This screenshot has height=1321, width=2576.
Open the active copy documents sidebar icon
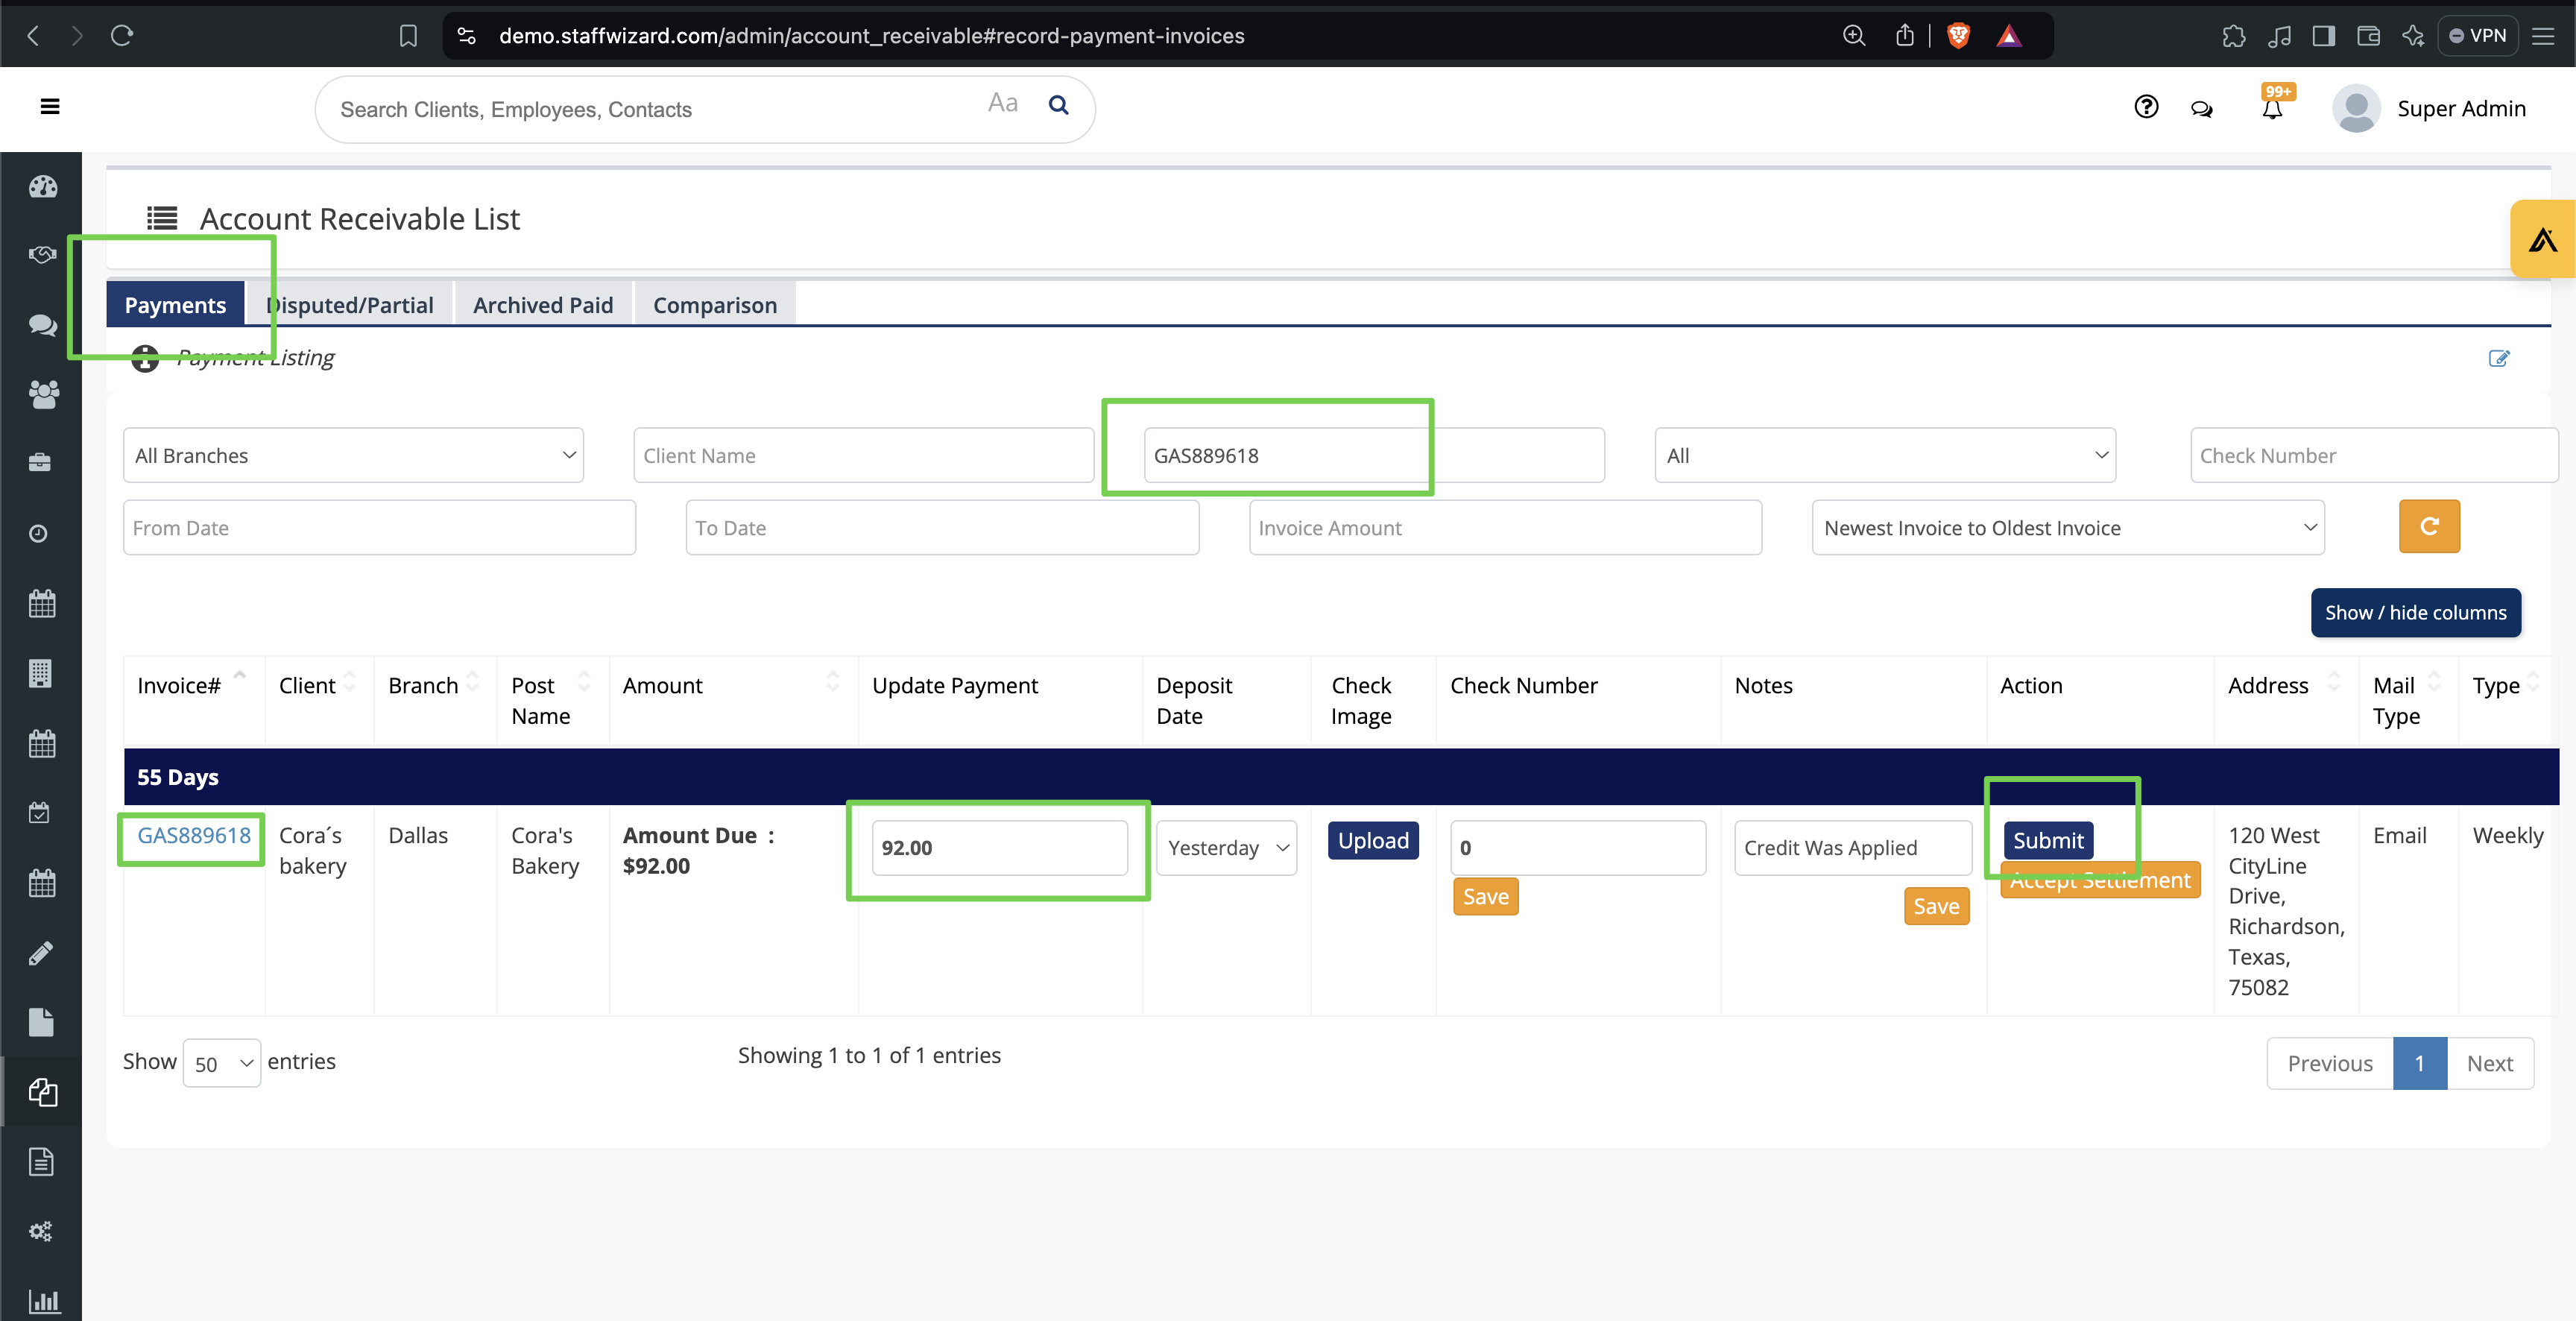pos(42,1091)
